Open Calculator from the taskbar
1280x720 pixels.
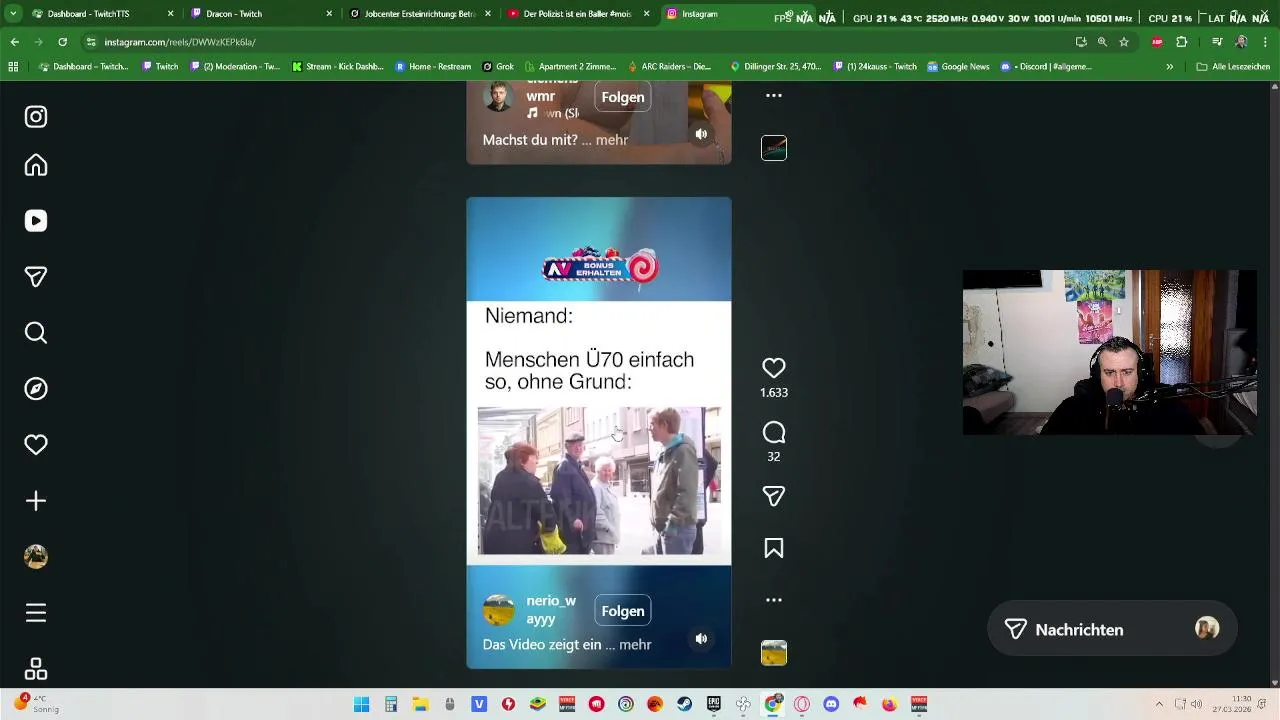[x=391, y=704]
